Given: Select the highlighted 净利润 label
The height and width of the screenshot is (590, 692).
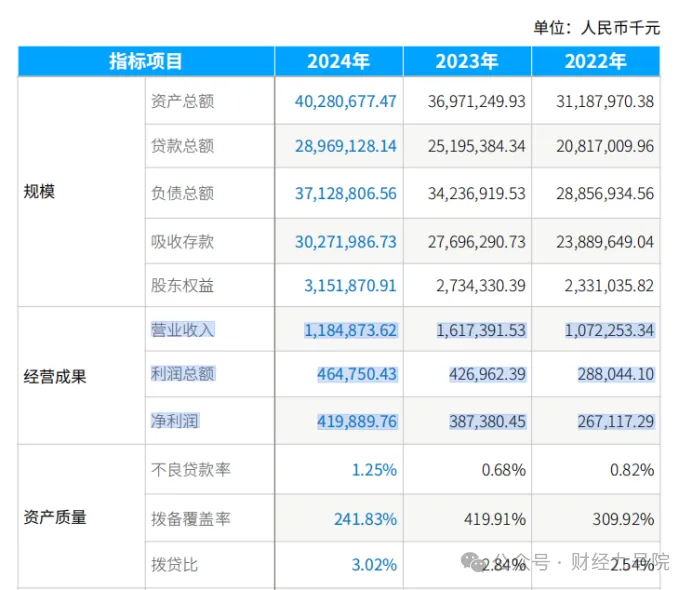Looking at the screenshot, I should tap(175, 421).
